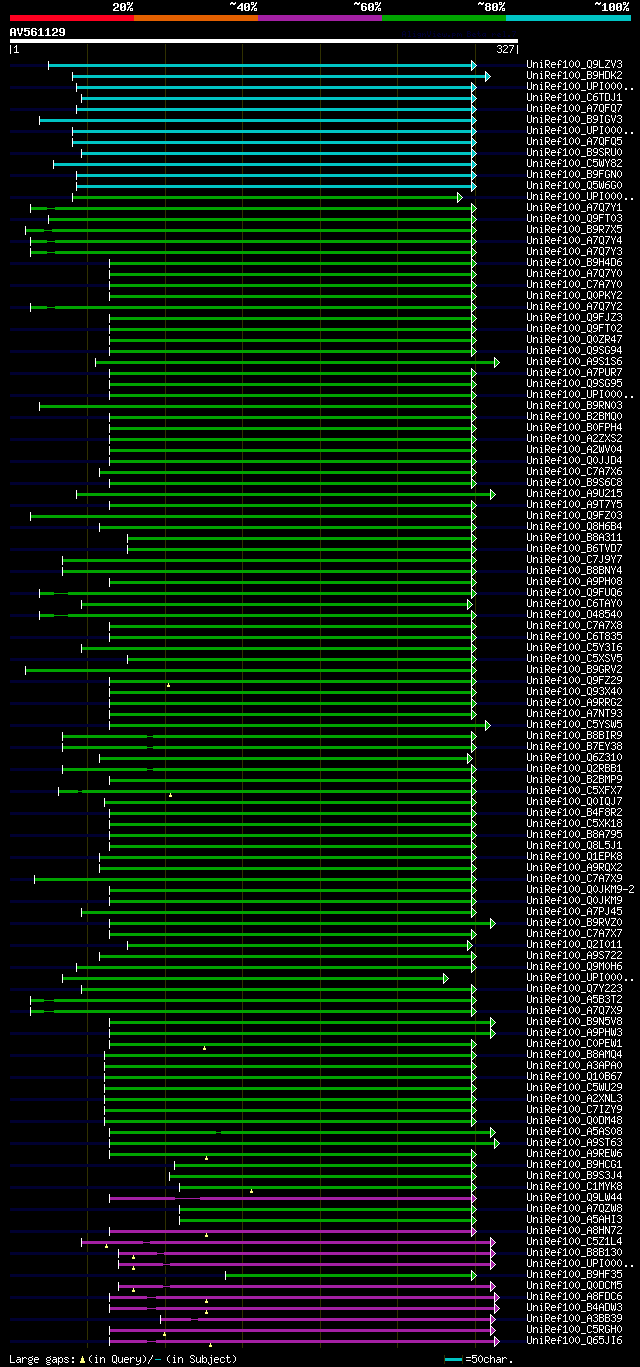
Task: Open hit UniRef100_A7QFQ7
Action: pos(574,109)
